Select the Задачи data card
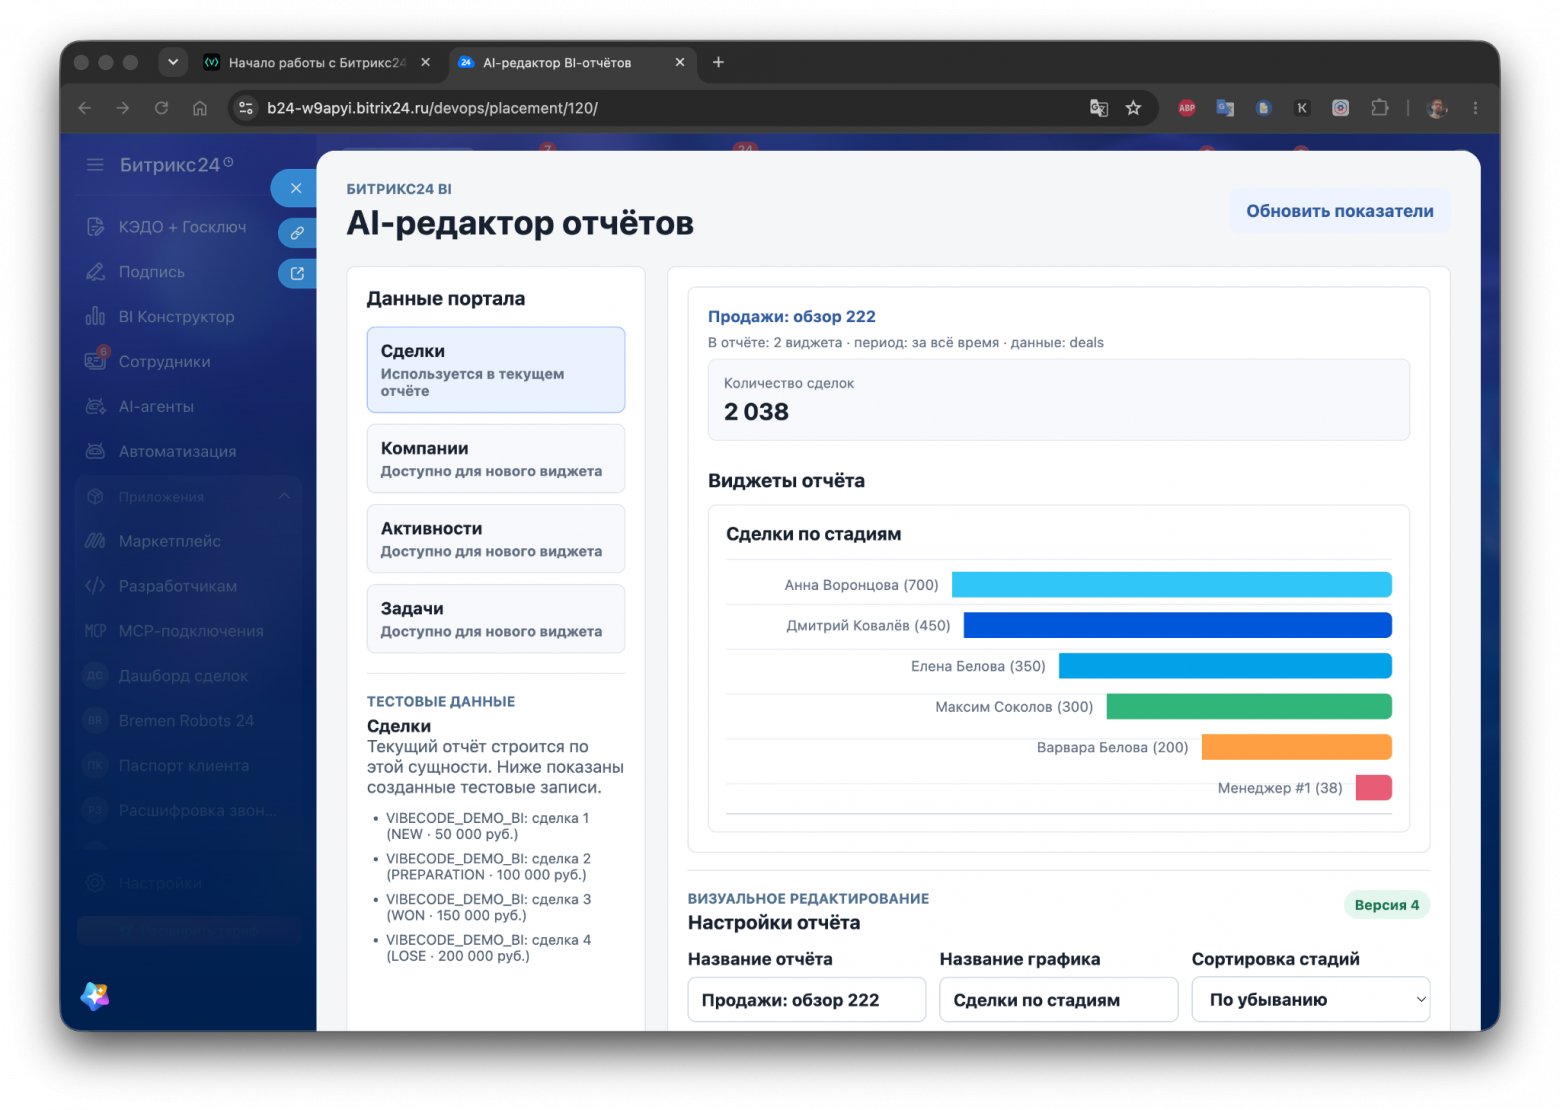Image resolution: width=1560 pixels, height=1110 pixels. point(496,619)
